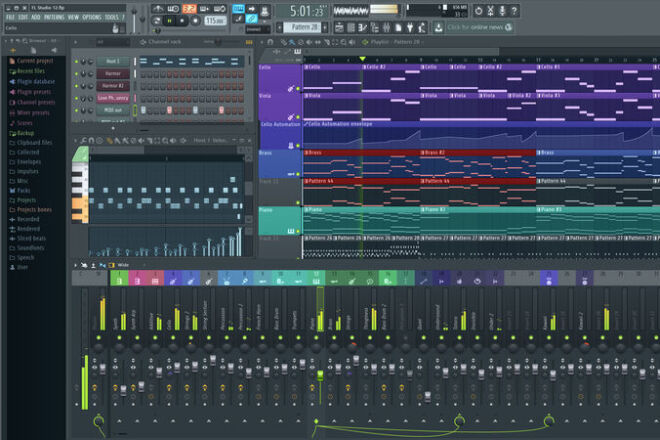Toggle pattern/song mode button
The image size is (660, 440).
click(x=156, y=20)
